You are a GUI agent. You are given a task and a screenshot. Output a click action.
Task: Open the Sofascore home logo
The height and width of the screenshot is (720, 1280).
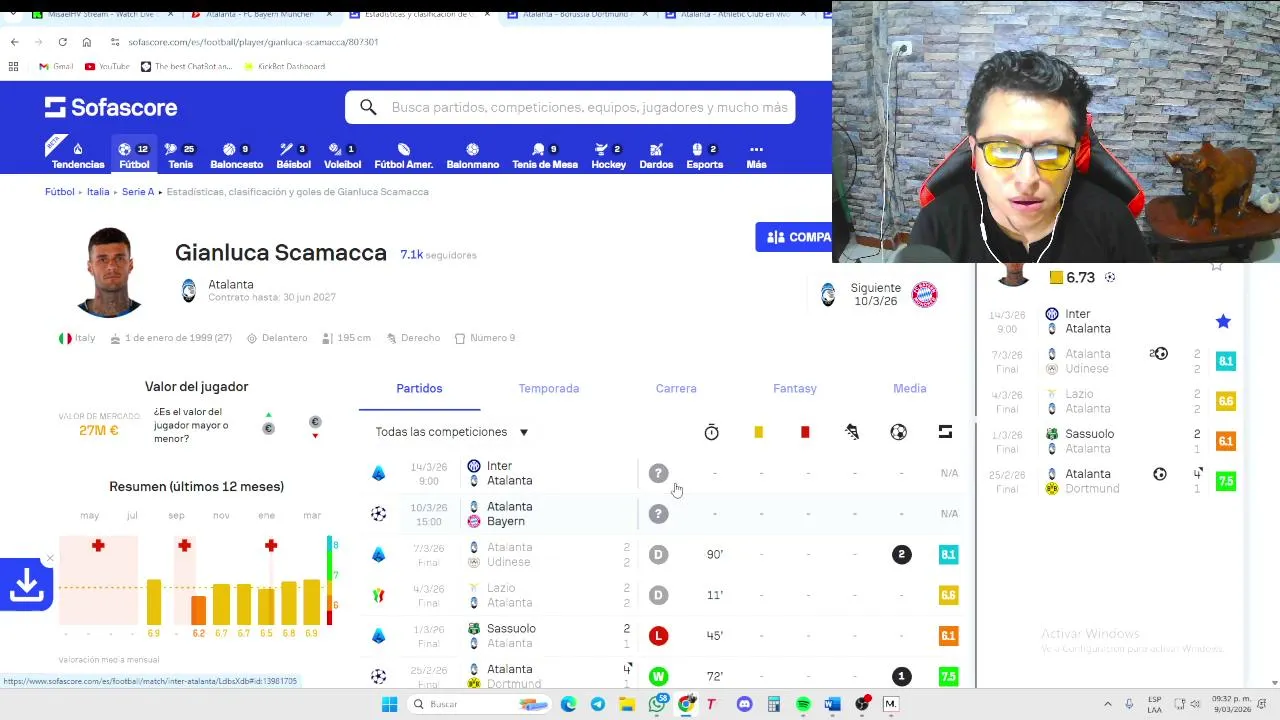[111, 107]
